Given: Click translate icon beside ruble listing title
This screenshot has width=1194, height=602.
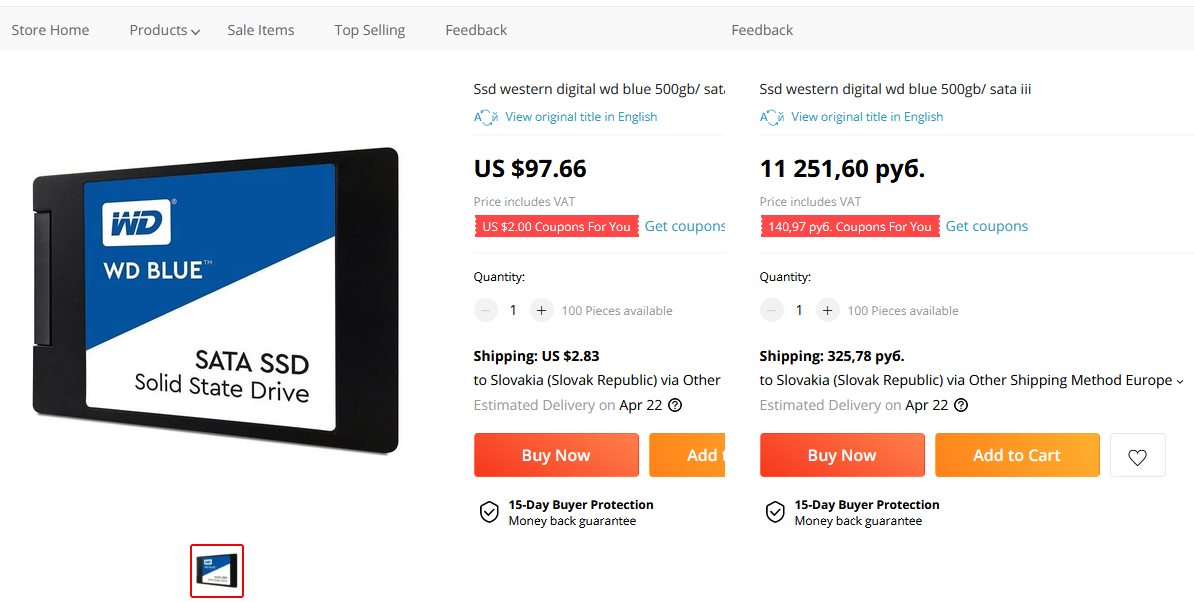Looking at the screenshot, I should [772, 117].
